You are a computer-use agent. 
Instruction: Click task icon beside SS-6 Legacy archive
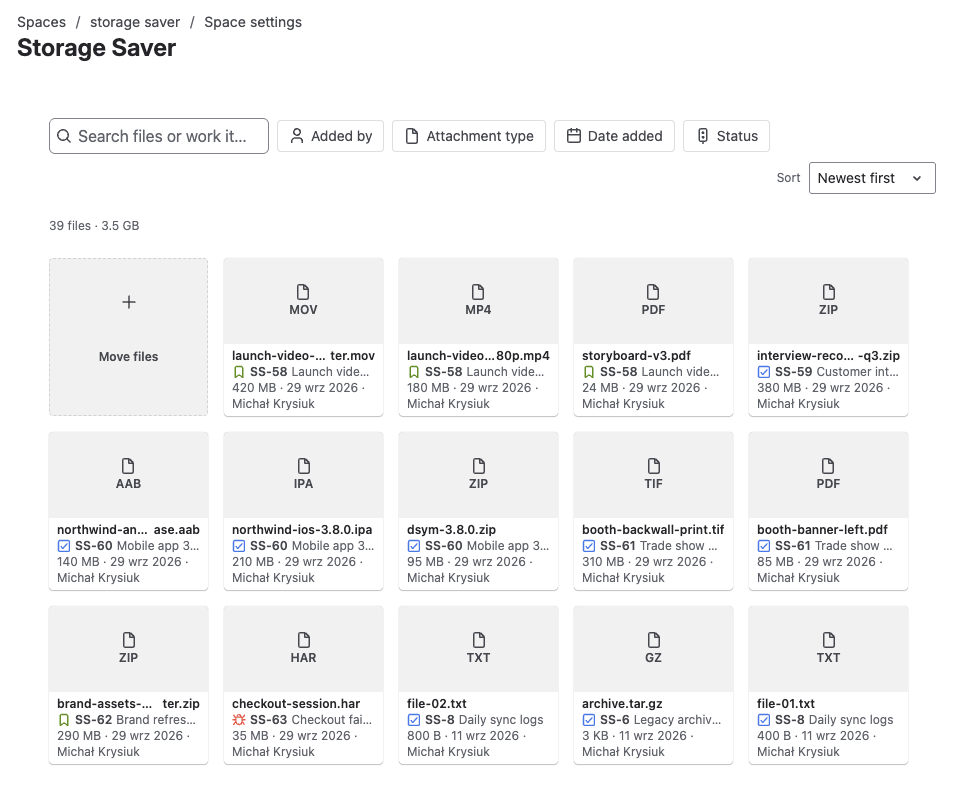589,720
